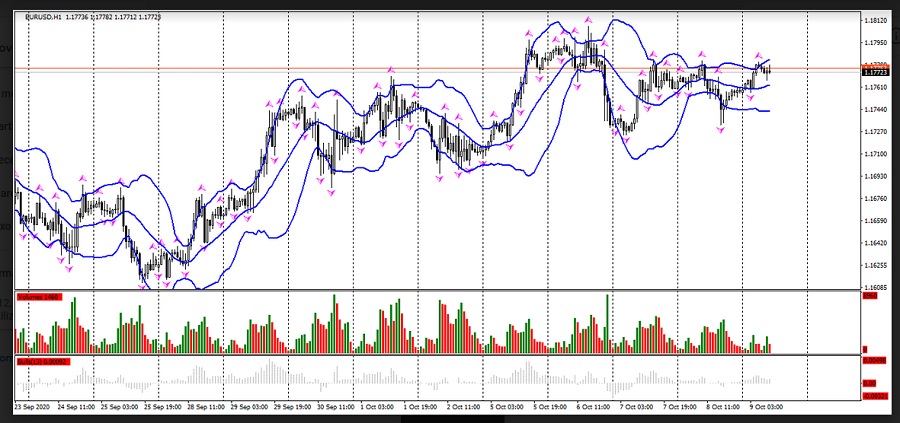Click the 1.16930 price scale label
Screen dimensions: 900x423
coord(876,176)
